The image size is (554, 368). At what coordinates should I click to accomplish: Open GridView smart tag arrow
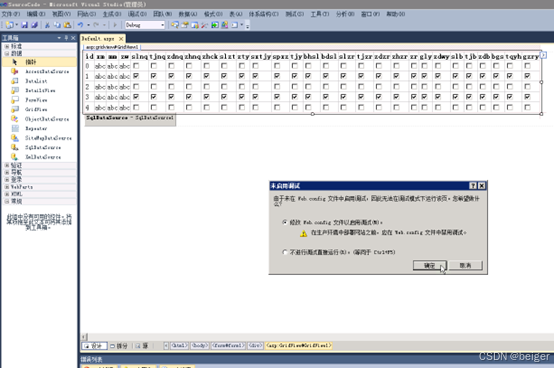click(544, 55)
